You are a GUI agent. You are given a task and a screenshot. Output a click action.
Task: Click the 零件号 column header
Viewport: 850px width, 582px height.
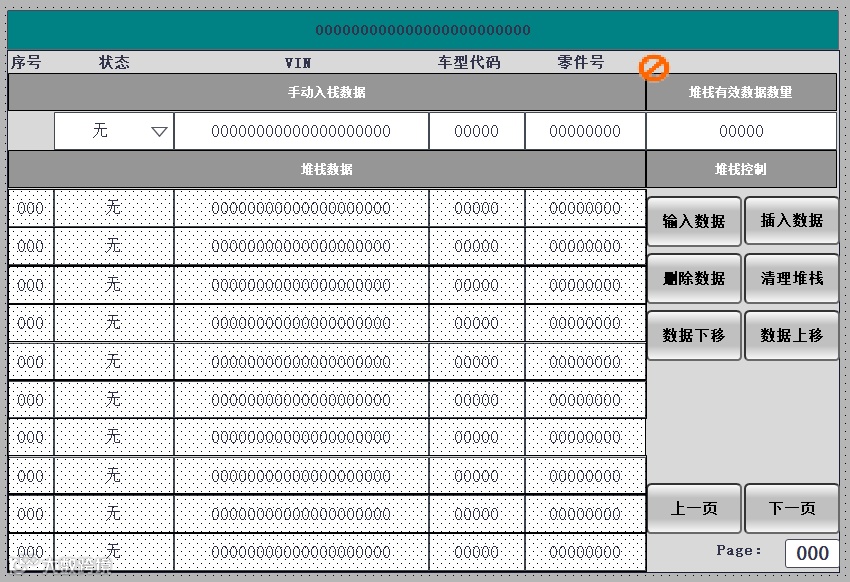click(581, 62)
